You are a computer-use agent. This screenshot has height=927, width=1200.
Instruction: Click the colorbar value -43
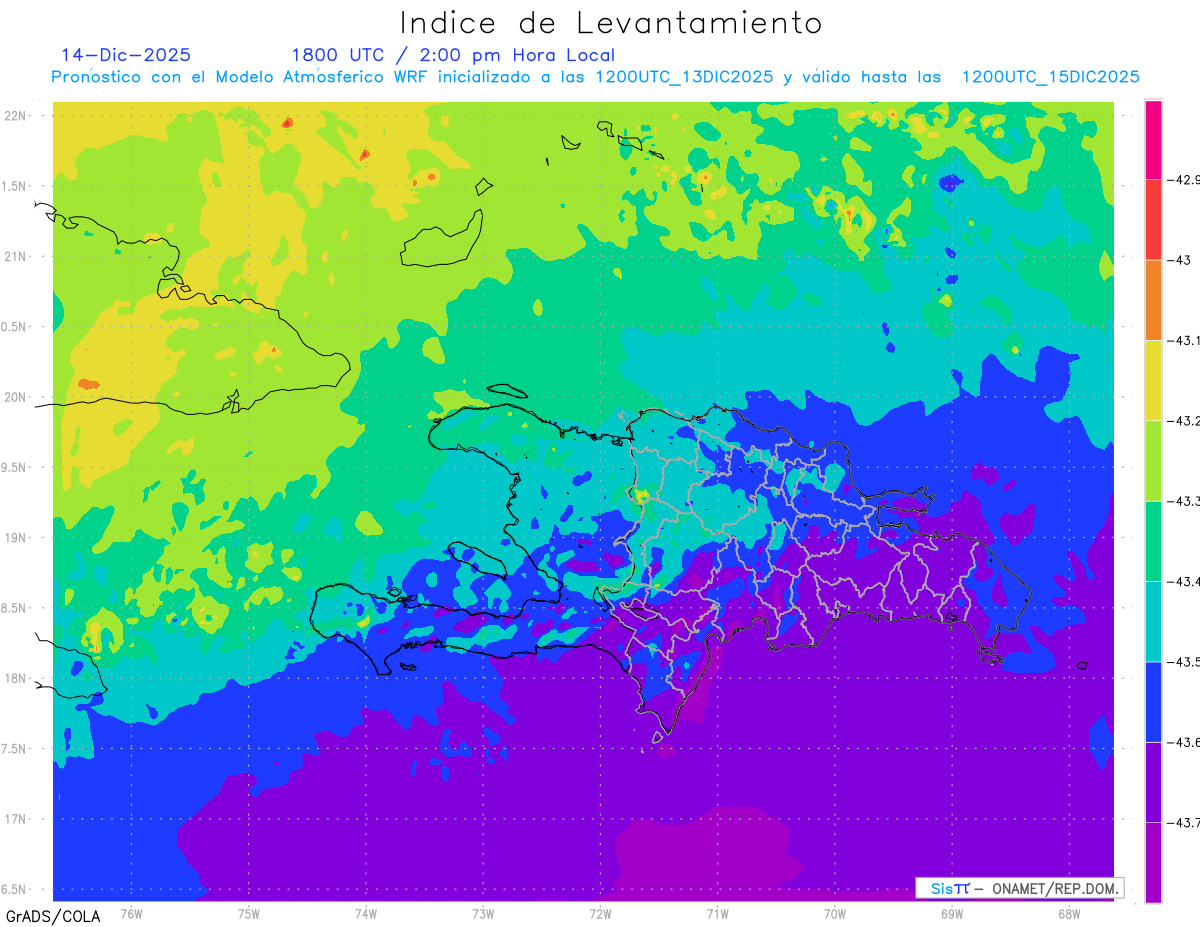tap(1178, 260)
